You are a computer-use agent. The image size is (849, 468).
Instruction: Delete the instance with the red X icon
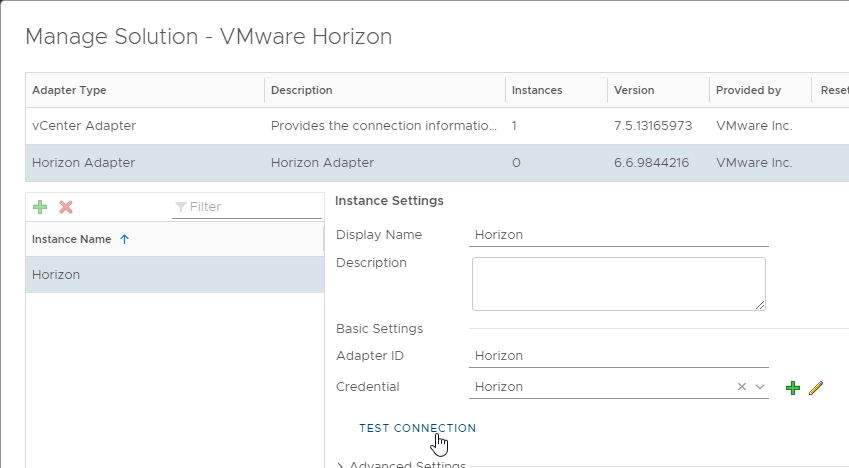point(66,207)
